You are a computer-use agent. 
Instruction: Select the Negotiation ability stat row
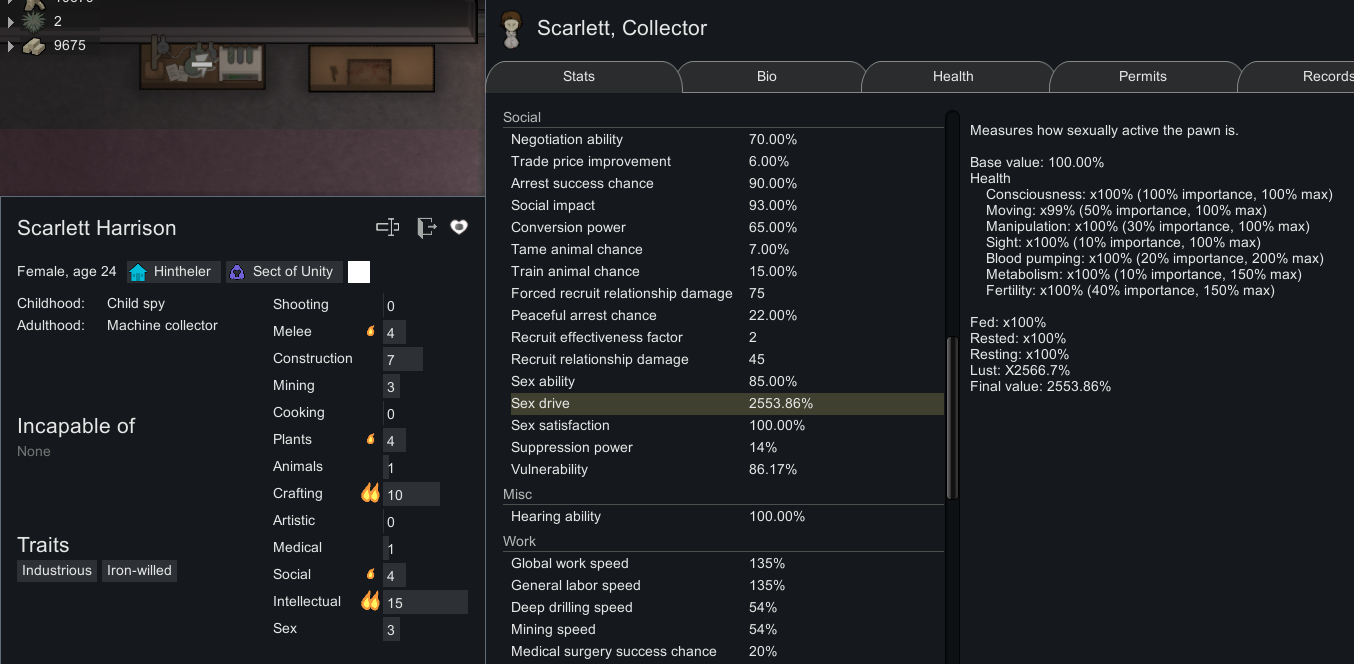(727, 139)
